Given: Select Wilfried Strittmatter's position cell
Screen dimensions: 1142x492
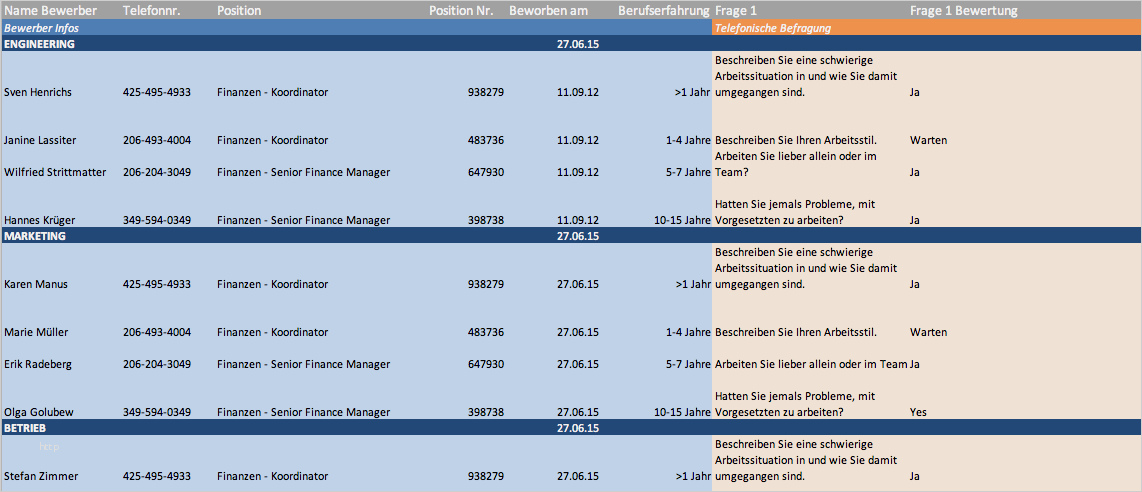Looking at the screenshot, I should [303, 172].
